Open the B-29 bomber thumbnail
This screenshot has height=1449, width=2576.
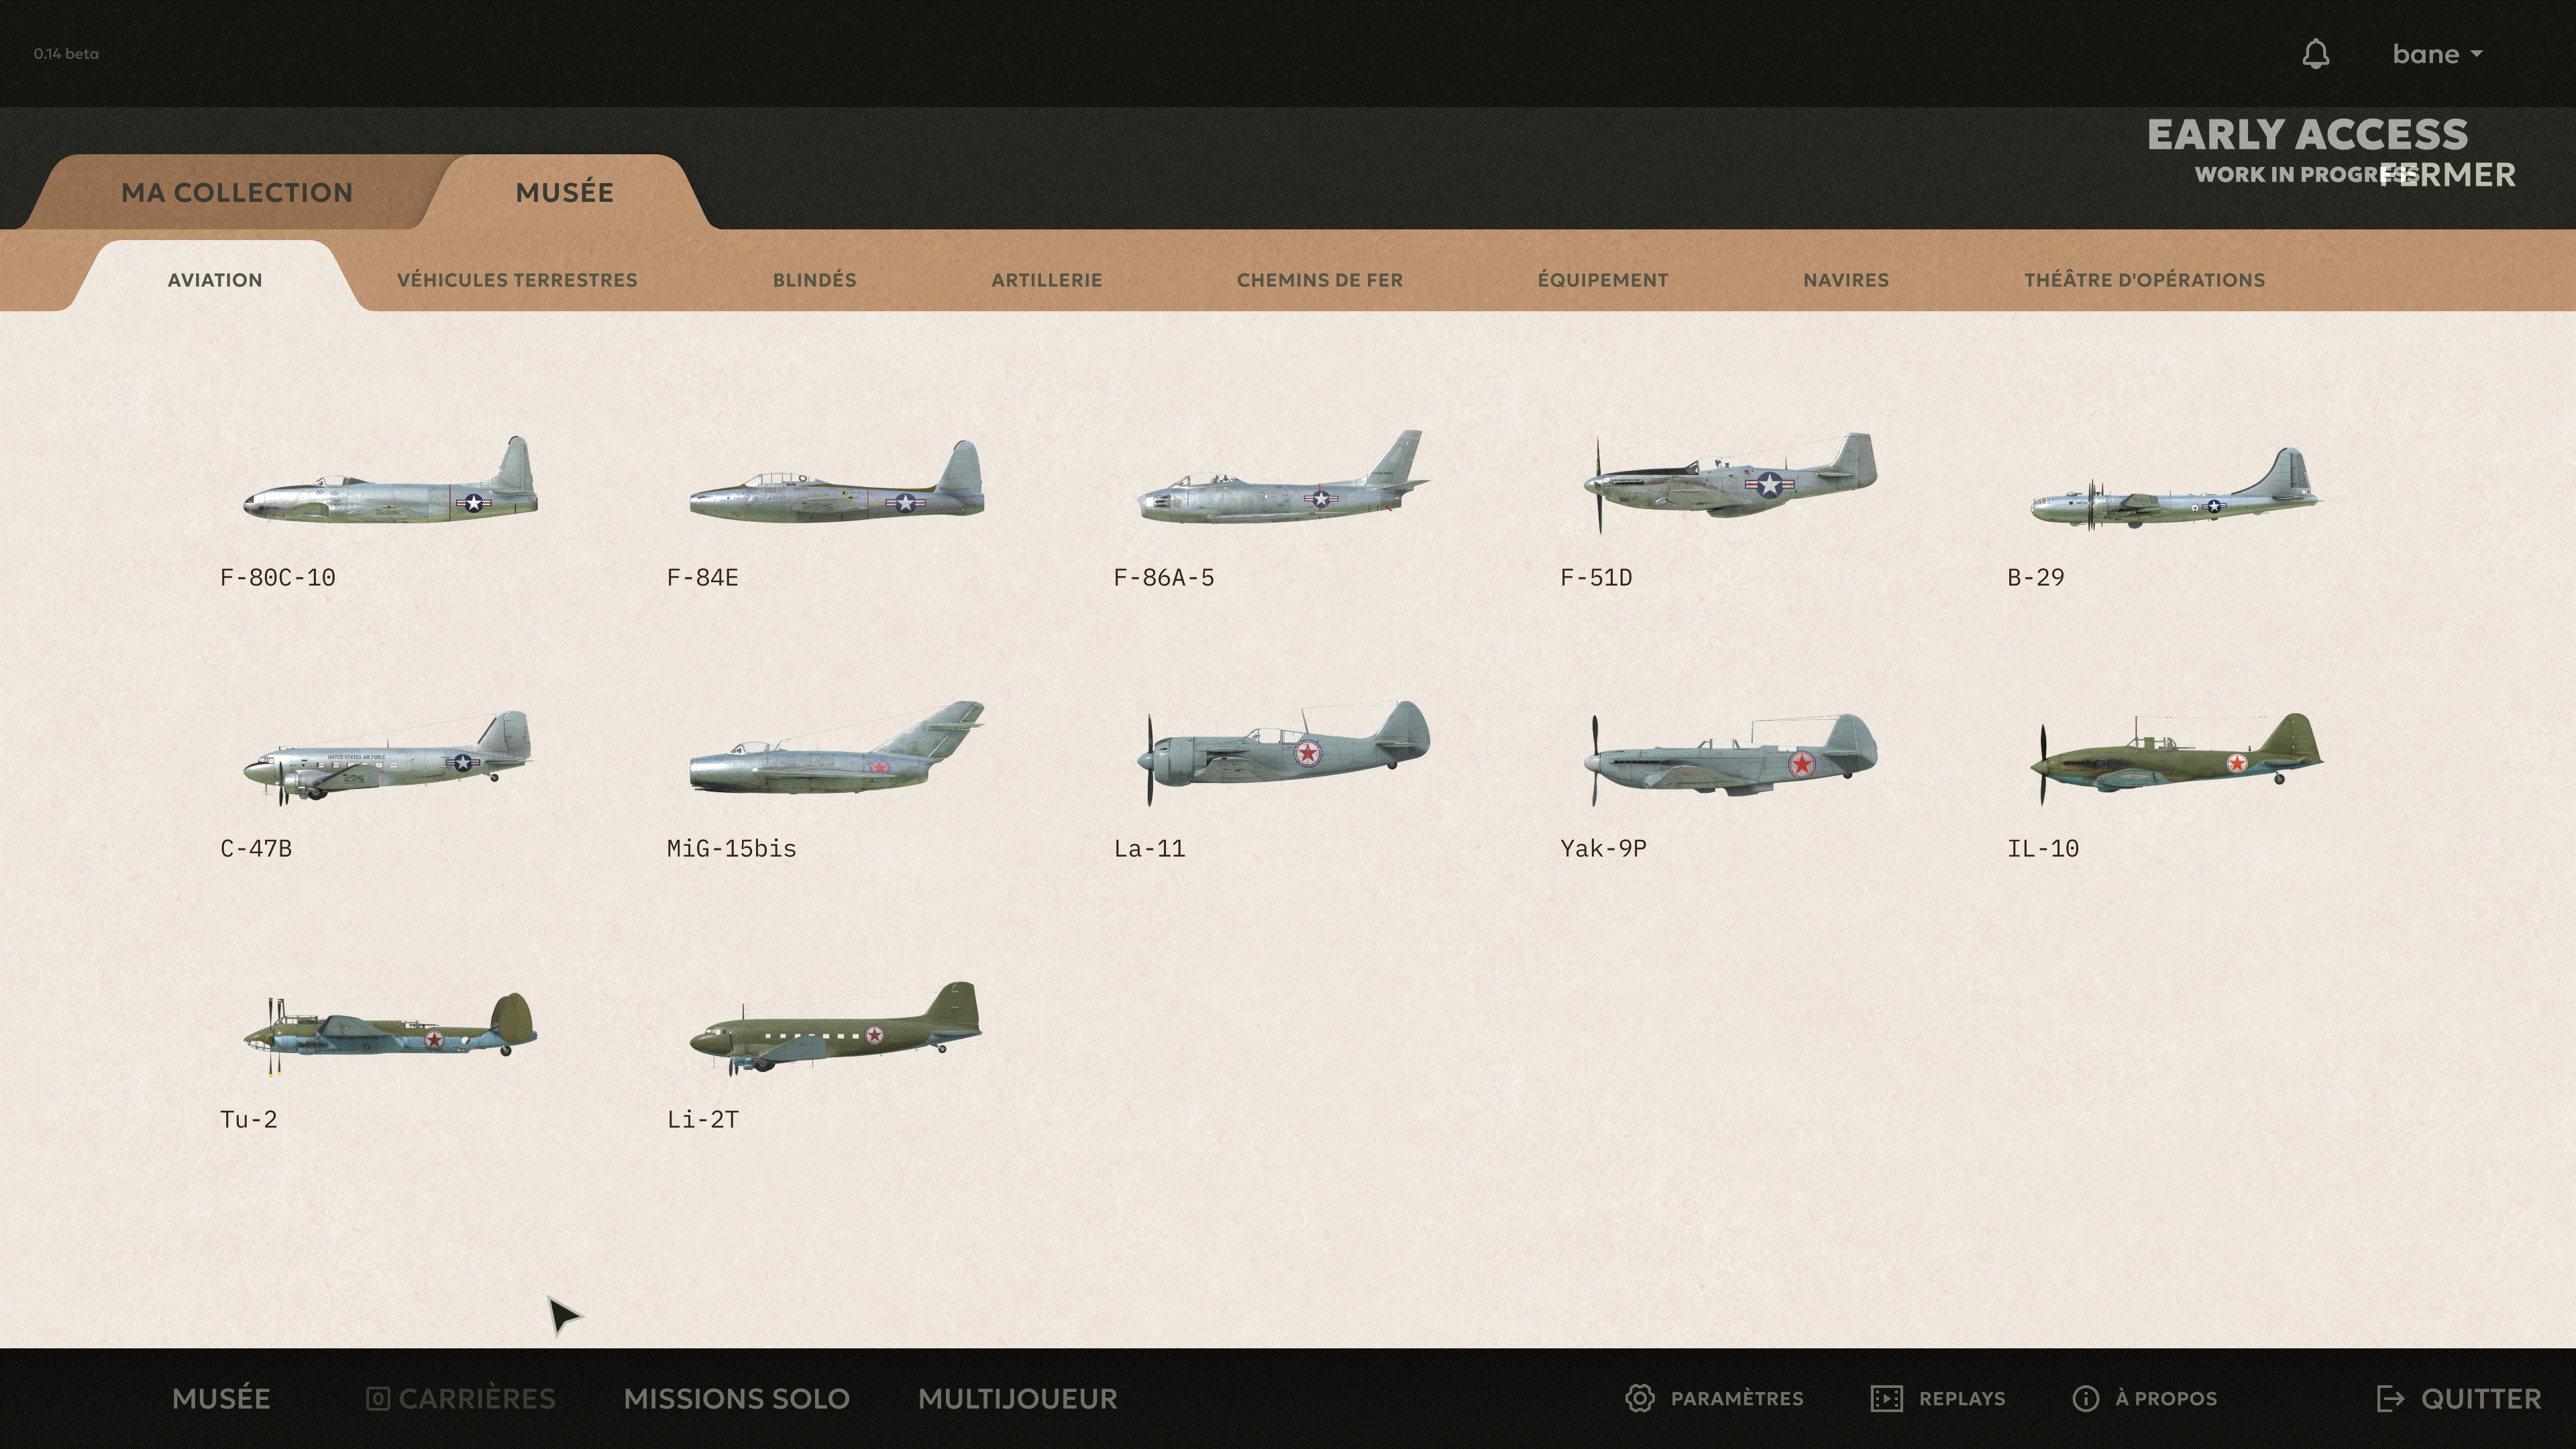point(2176,488)
